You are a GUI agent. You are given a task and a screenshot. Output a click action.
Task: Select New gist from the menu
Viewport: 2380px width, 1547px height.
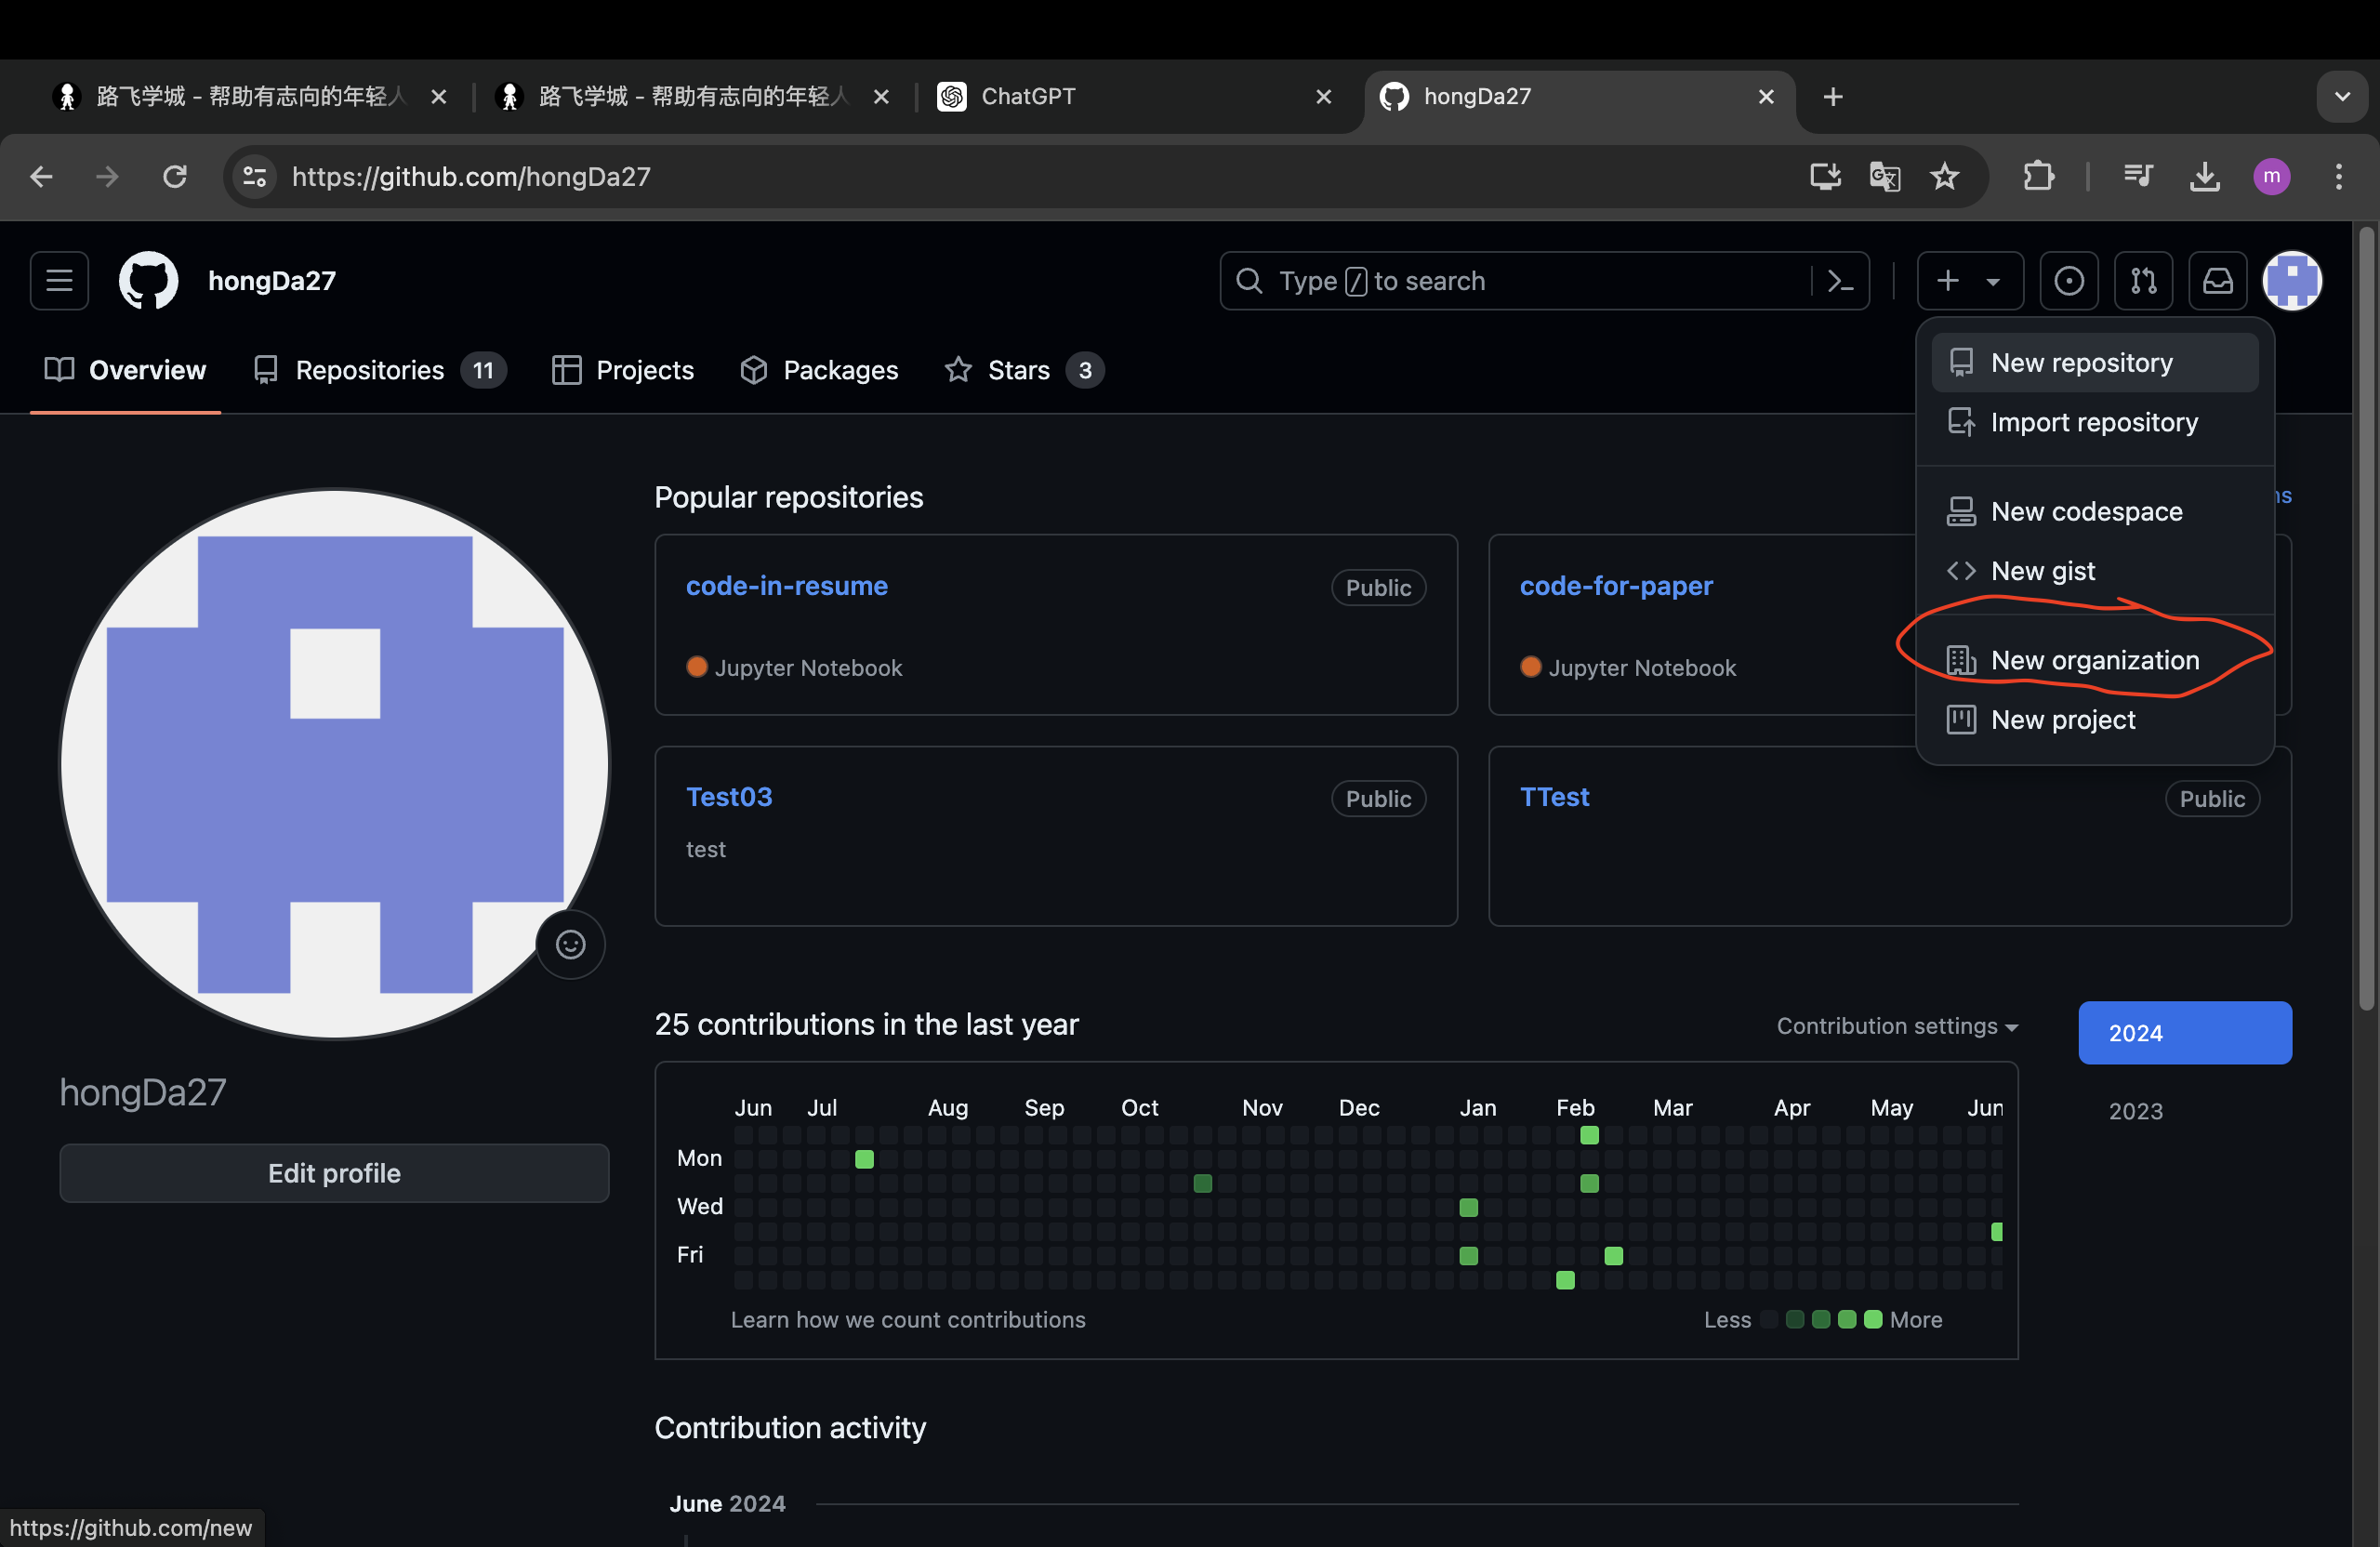click(x=2095, y=571)
